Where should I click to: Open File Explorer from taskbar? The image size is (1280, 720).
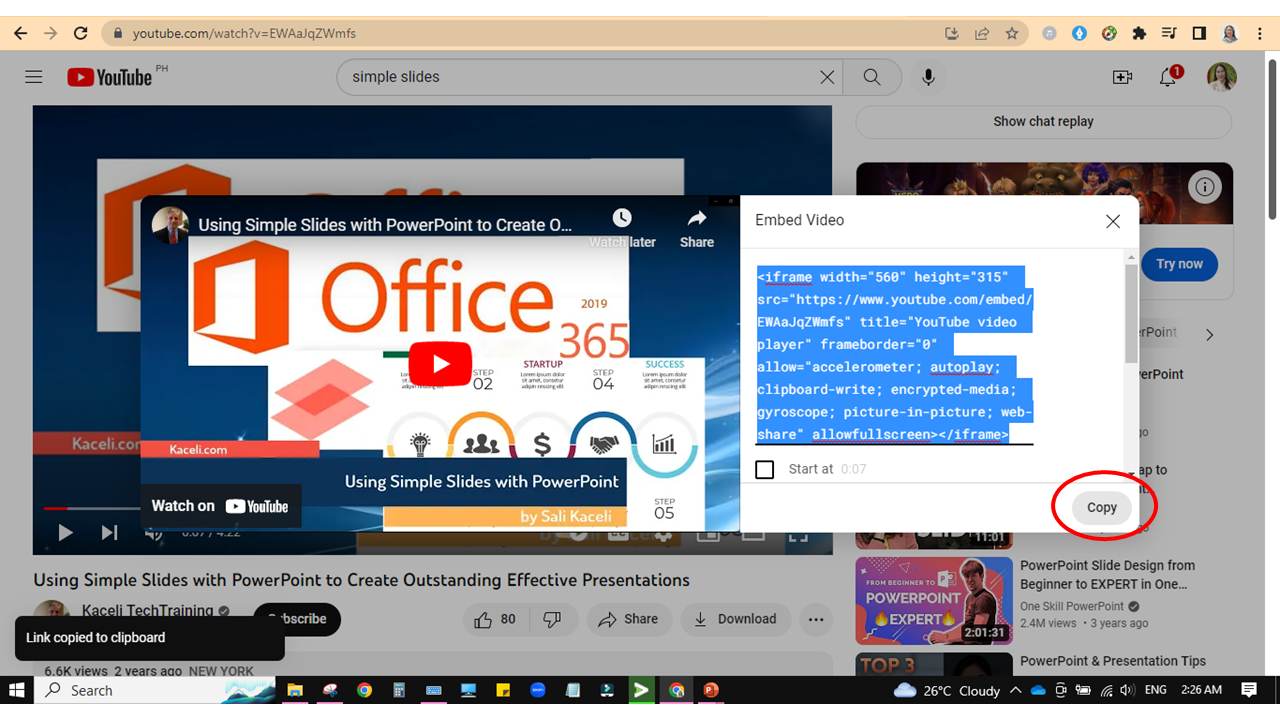click(295, 690)
